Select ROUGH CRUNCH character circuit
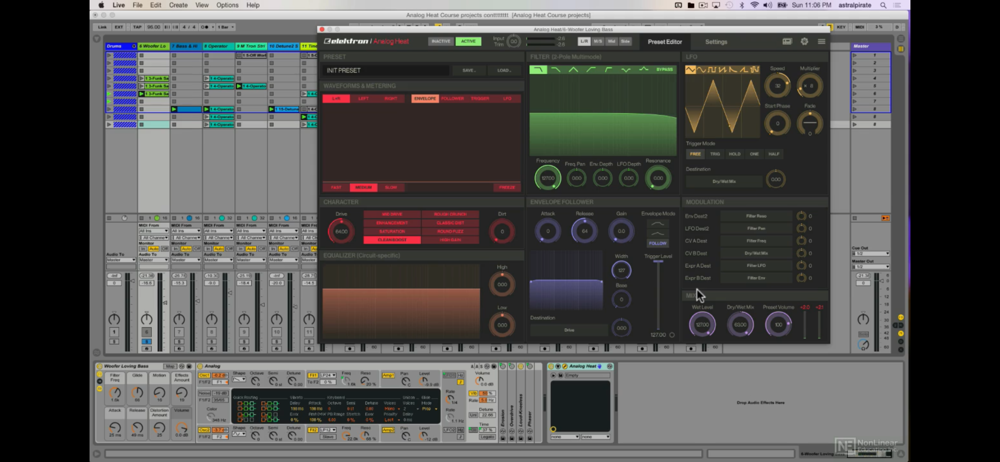The image size is (1000, 462). pyautogui.click(x=450, y=215)
